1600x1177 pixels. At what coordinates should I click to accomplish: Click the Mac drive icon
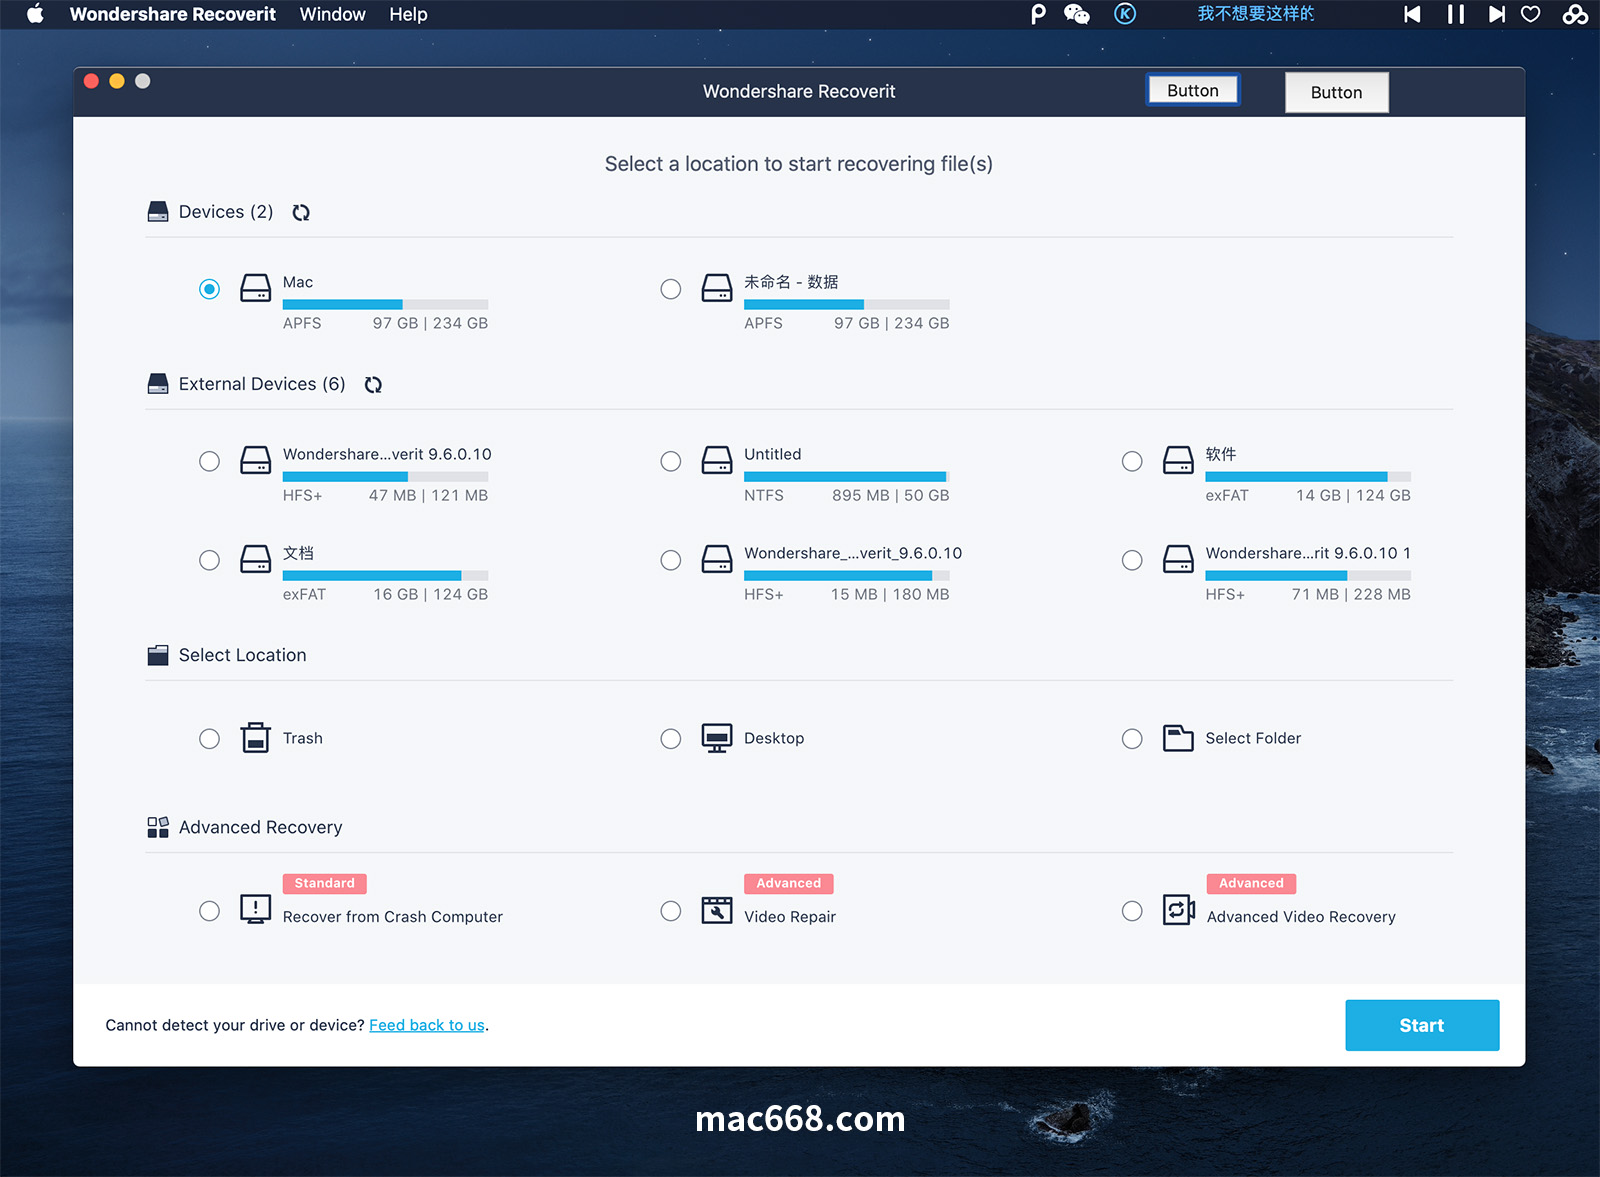(256, 289)
